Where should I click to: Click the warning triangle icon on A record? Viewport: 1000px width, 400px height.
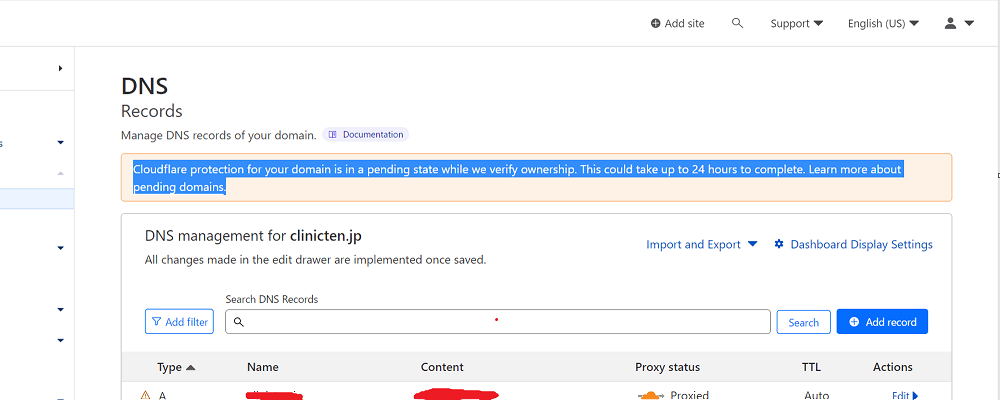click(145, 396)
